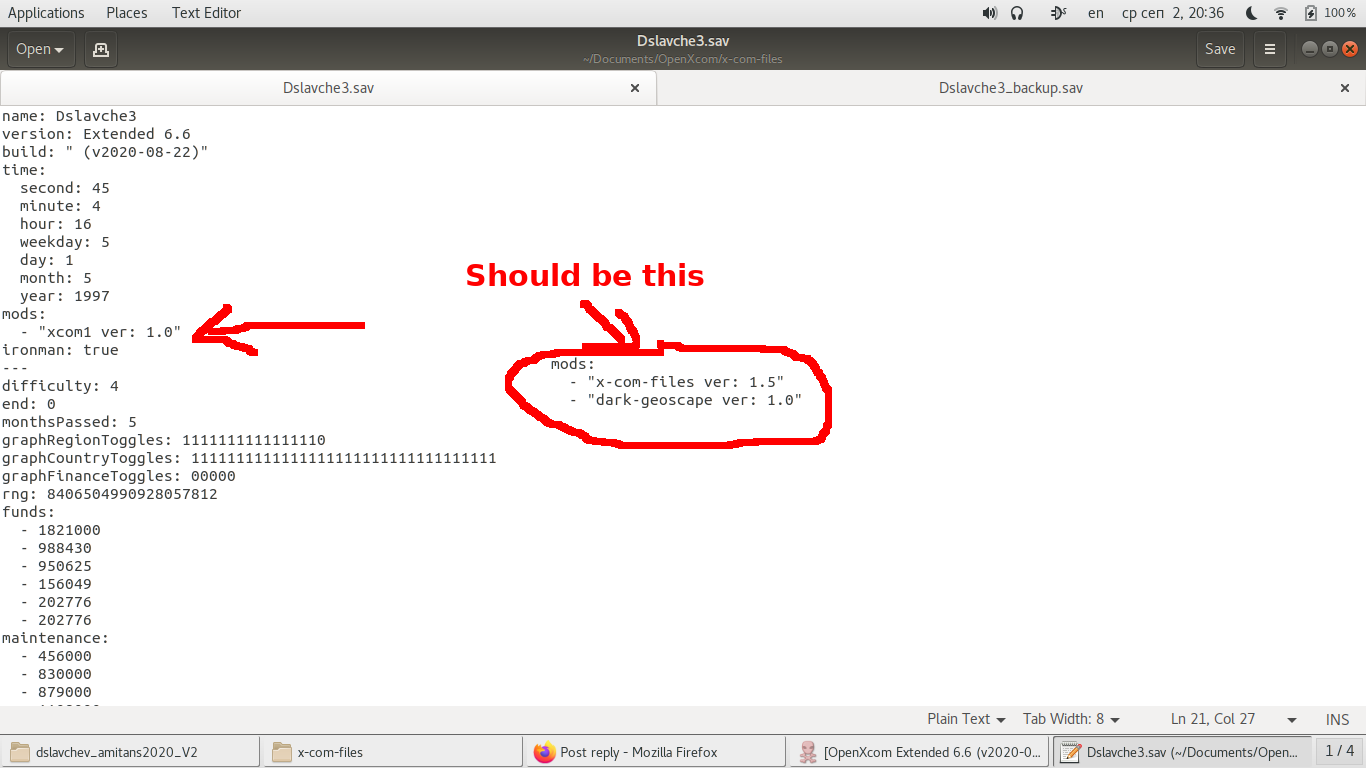Open the Applications menu
Image resolution: width=1366 pixels, height=768 pixels.
[46, 13]
